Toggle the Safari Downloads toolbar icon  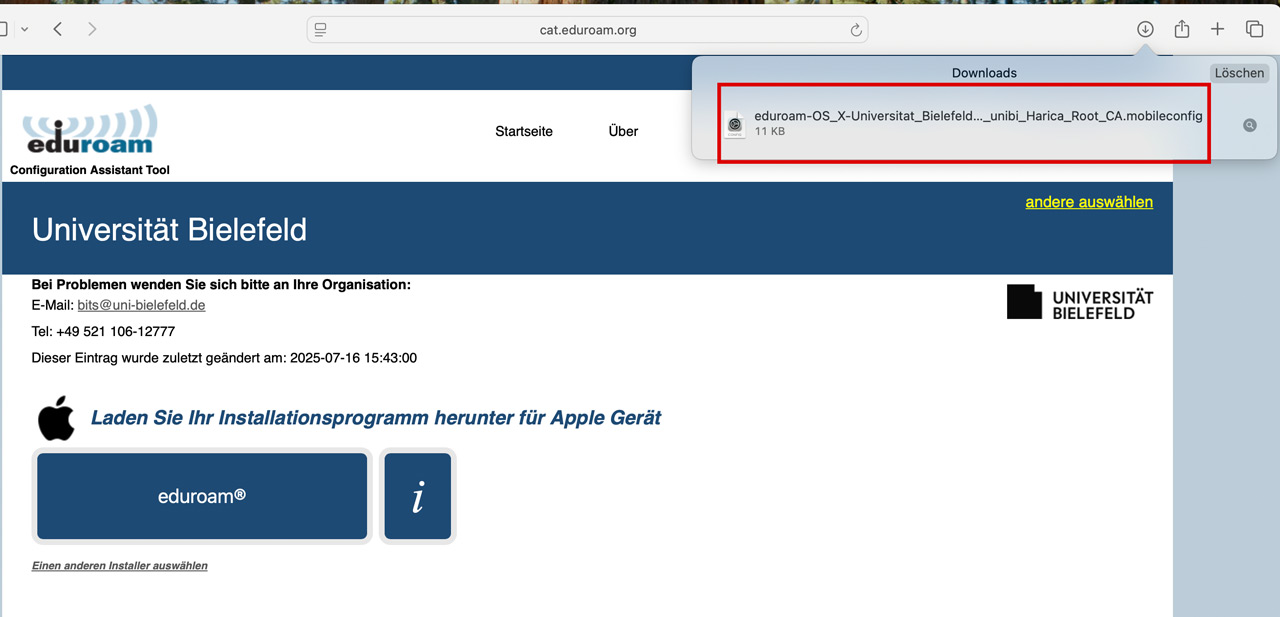point(1145,29)
